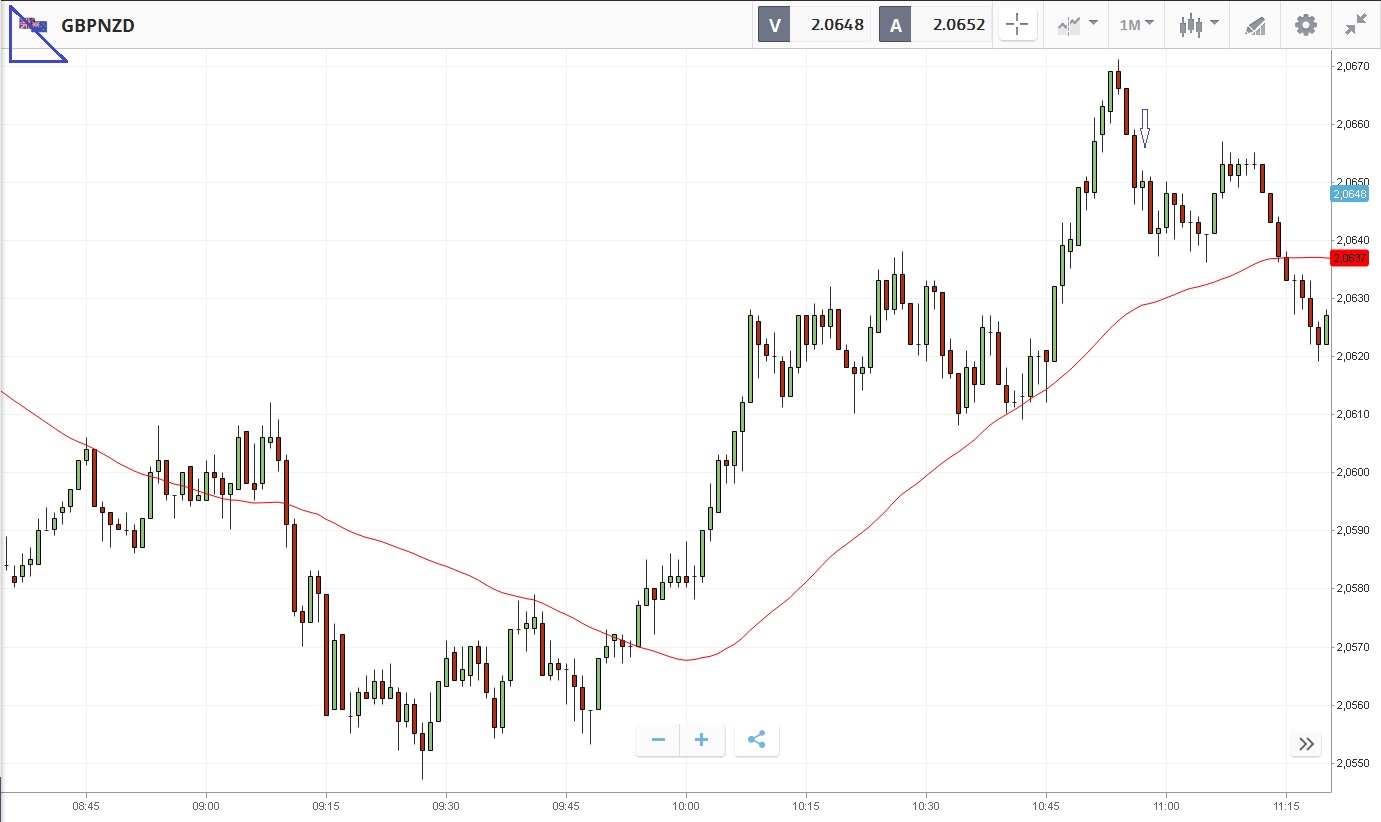Click the V sell price 2.0648 button
Image resolution: width=1381 pixels, height=822 pixels.
coord(814,25)
